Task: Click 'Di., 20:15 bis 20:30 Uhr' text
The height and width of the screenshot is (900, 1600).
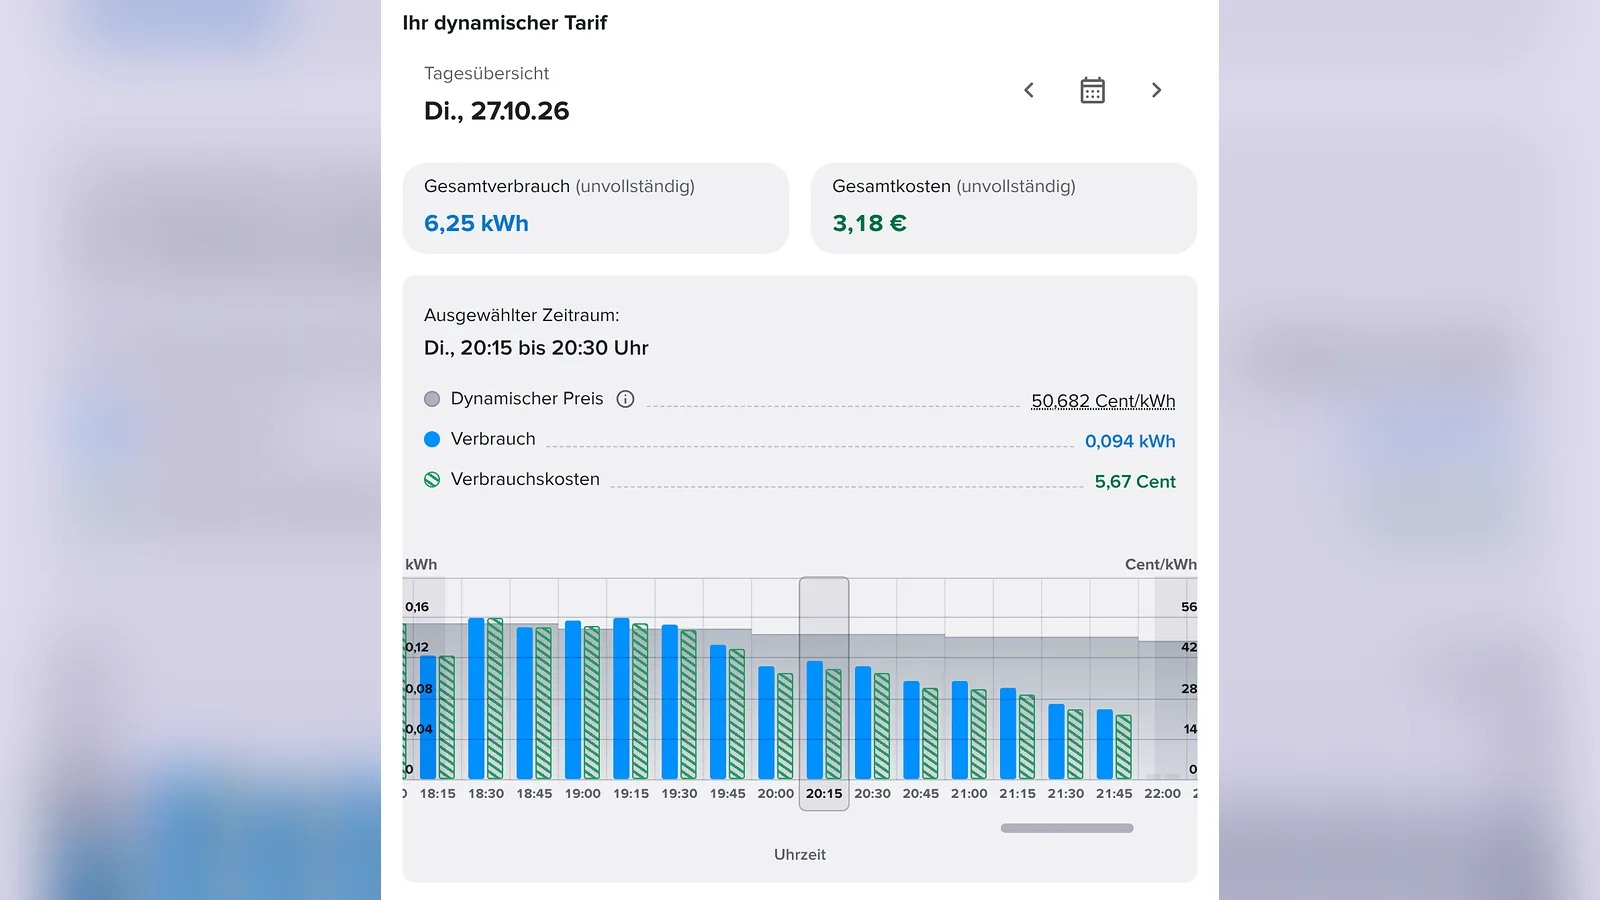Action: [x=536, y=348]
